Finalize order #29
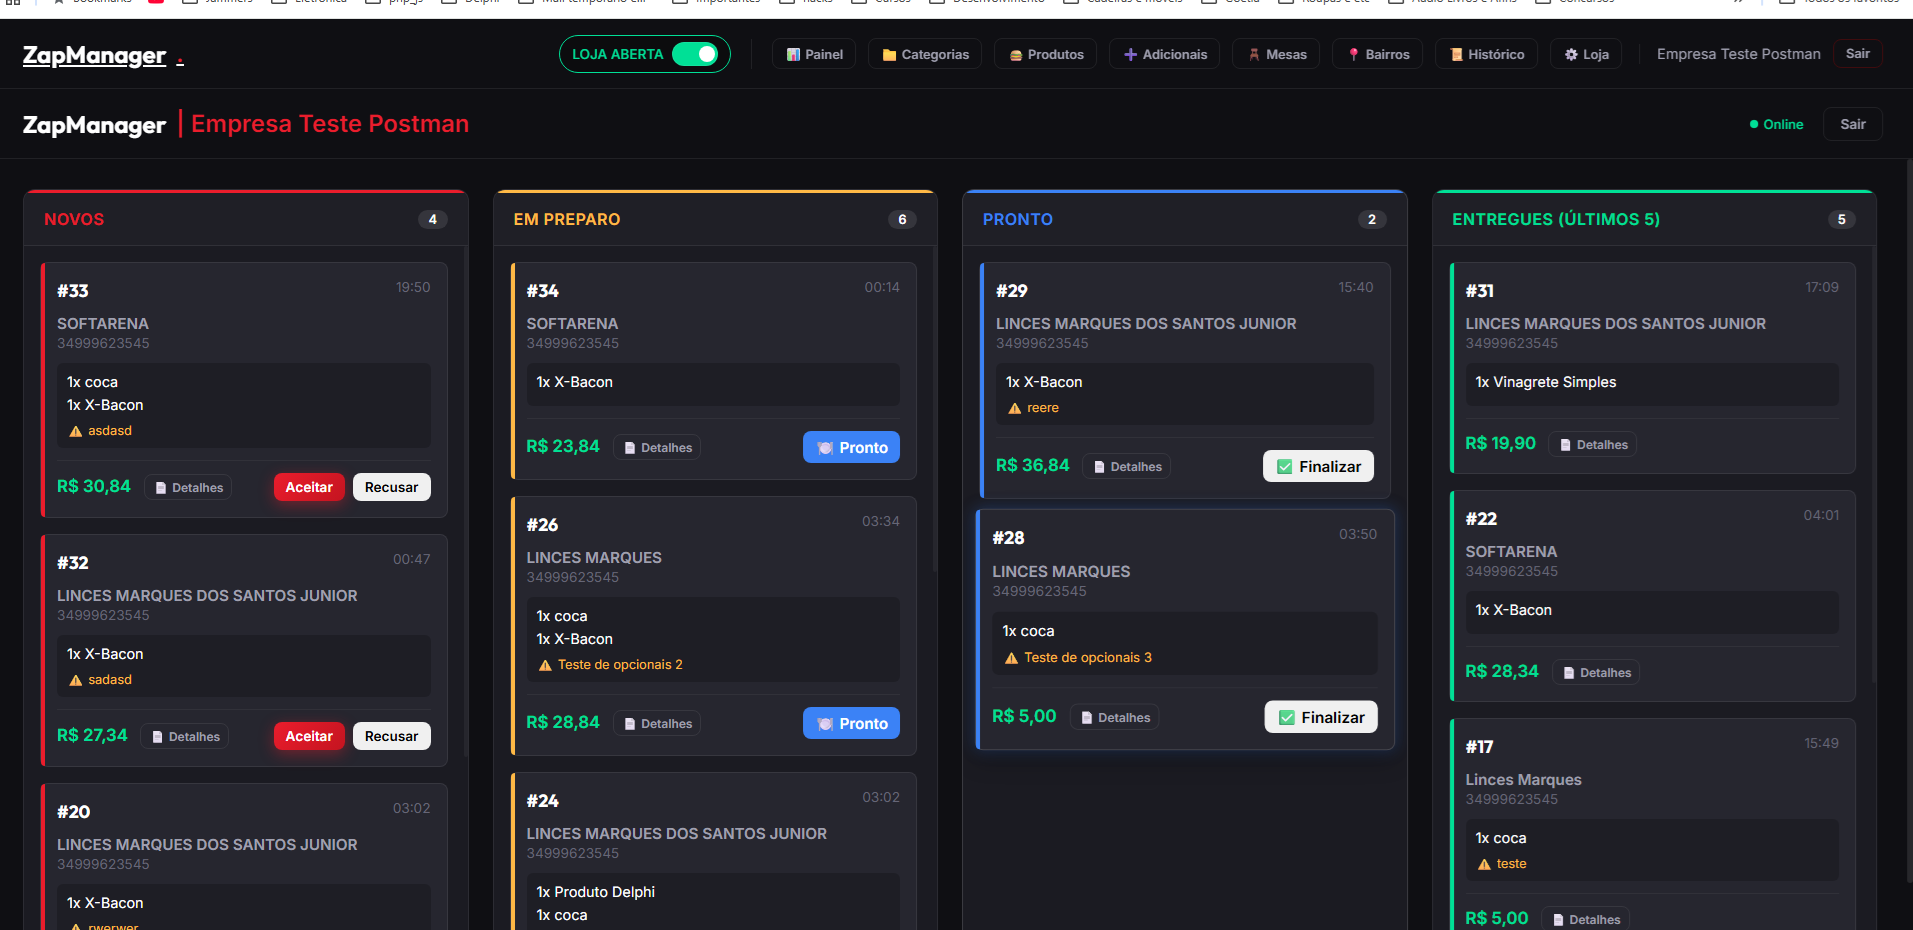This screenshot has width=1913, height=930. pos(1318,466)
